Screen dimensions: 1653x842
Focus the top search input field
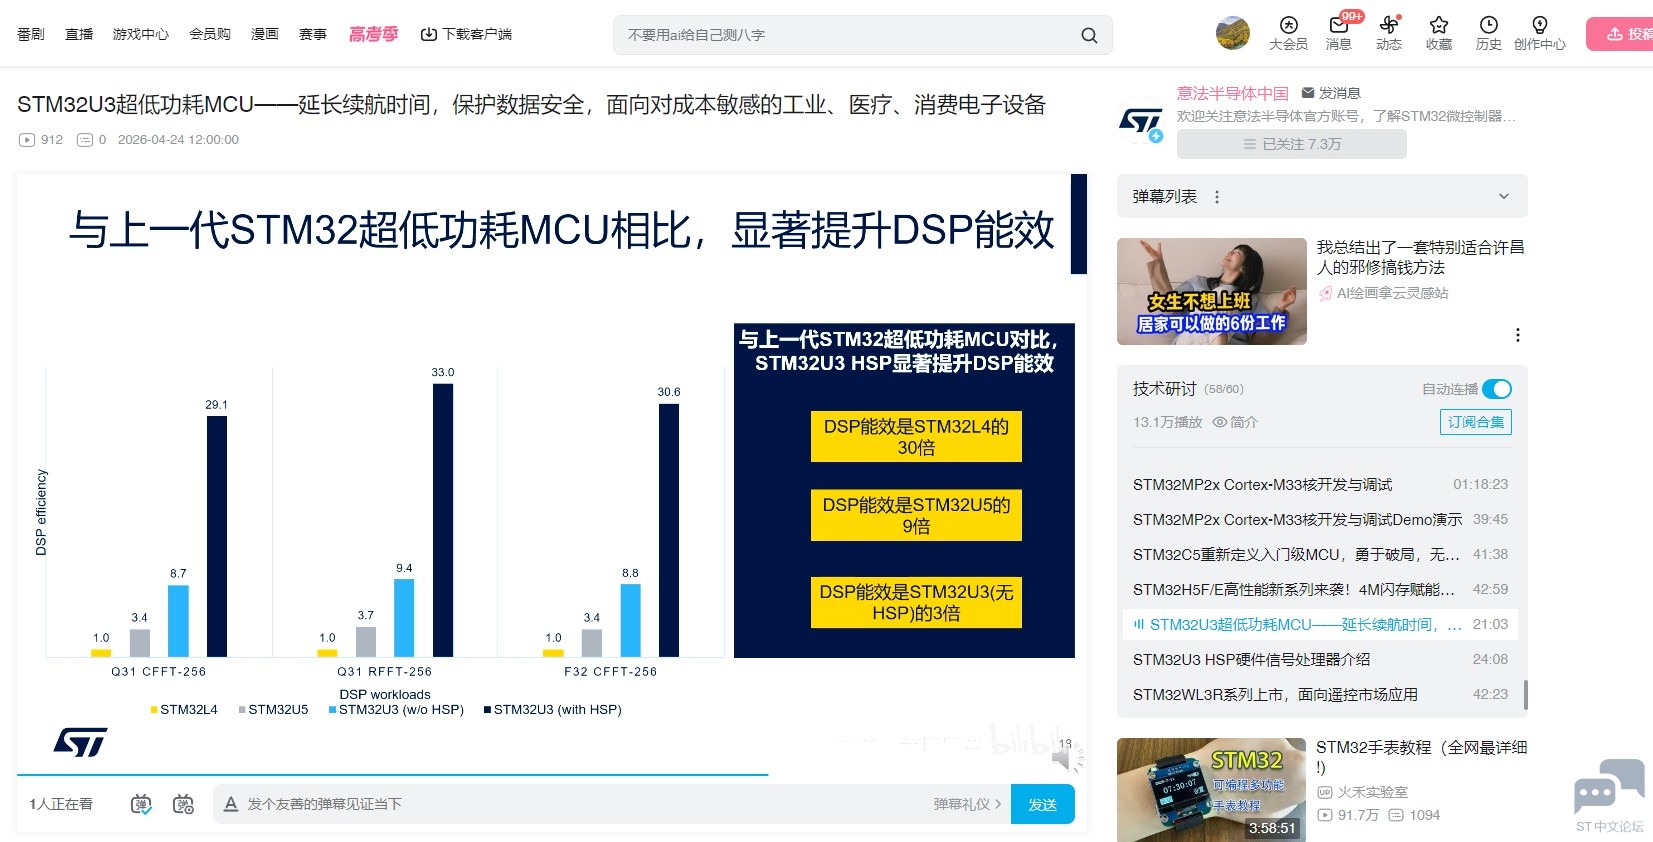tap(850, 35)
